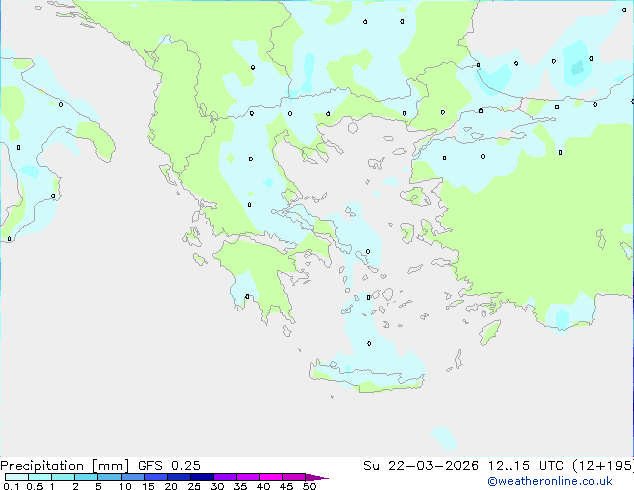This screenshot has width=634, height=490.
Task: Click the zero marker in the southwest Peloponnese
Action: click(247, 297)
